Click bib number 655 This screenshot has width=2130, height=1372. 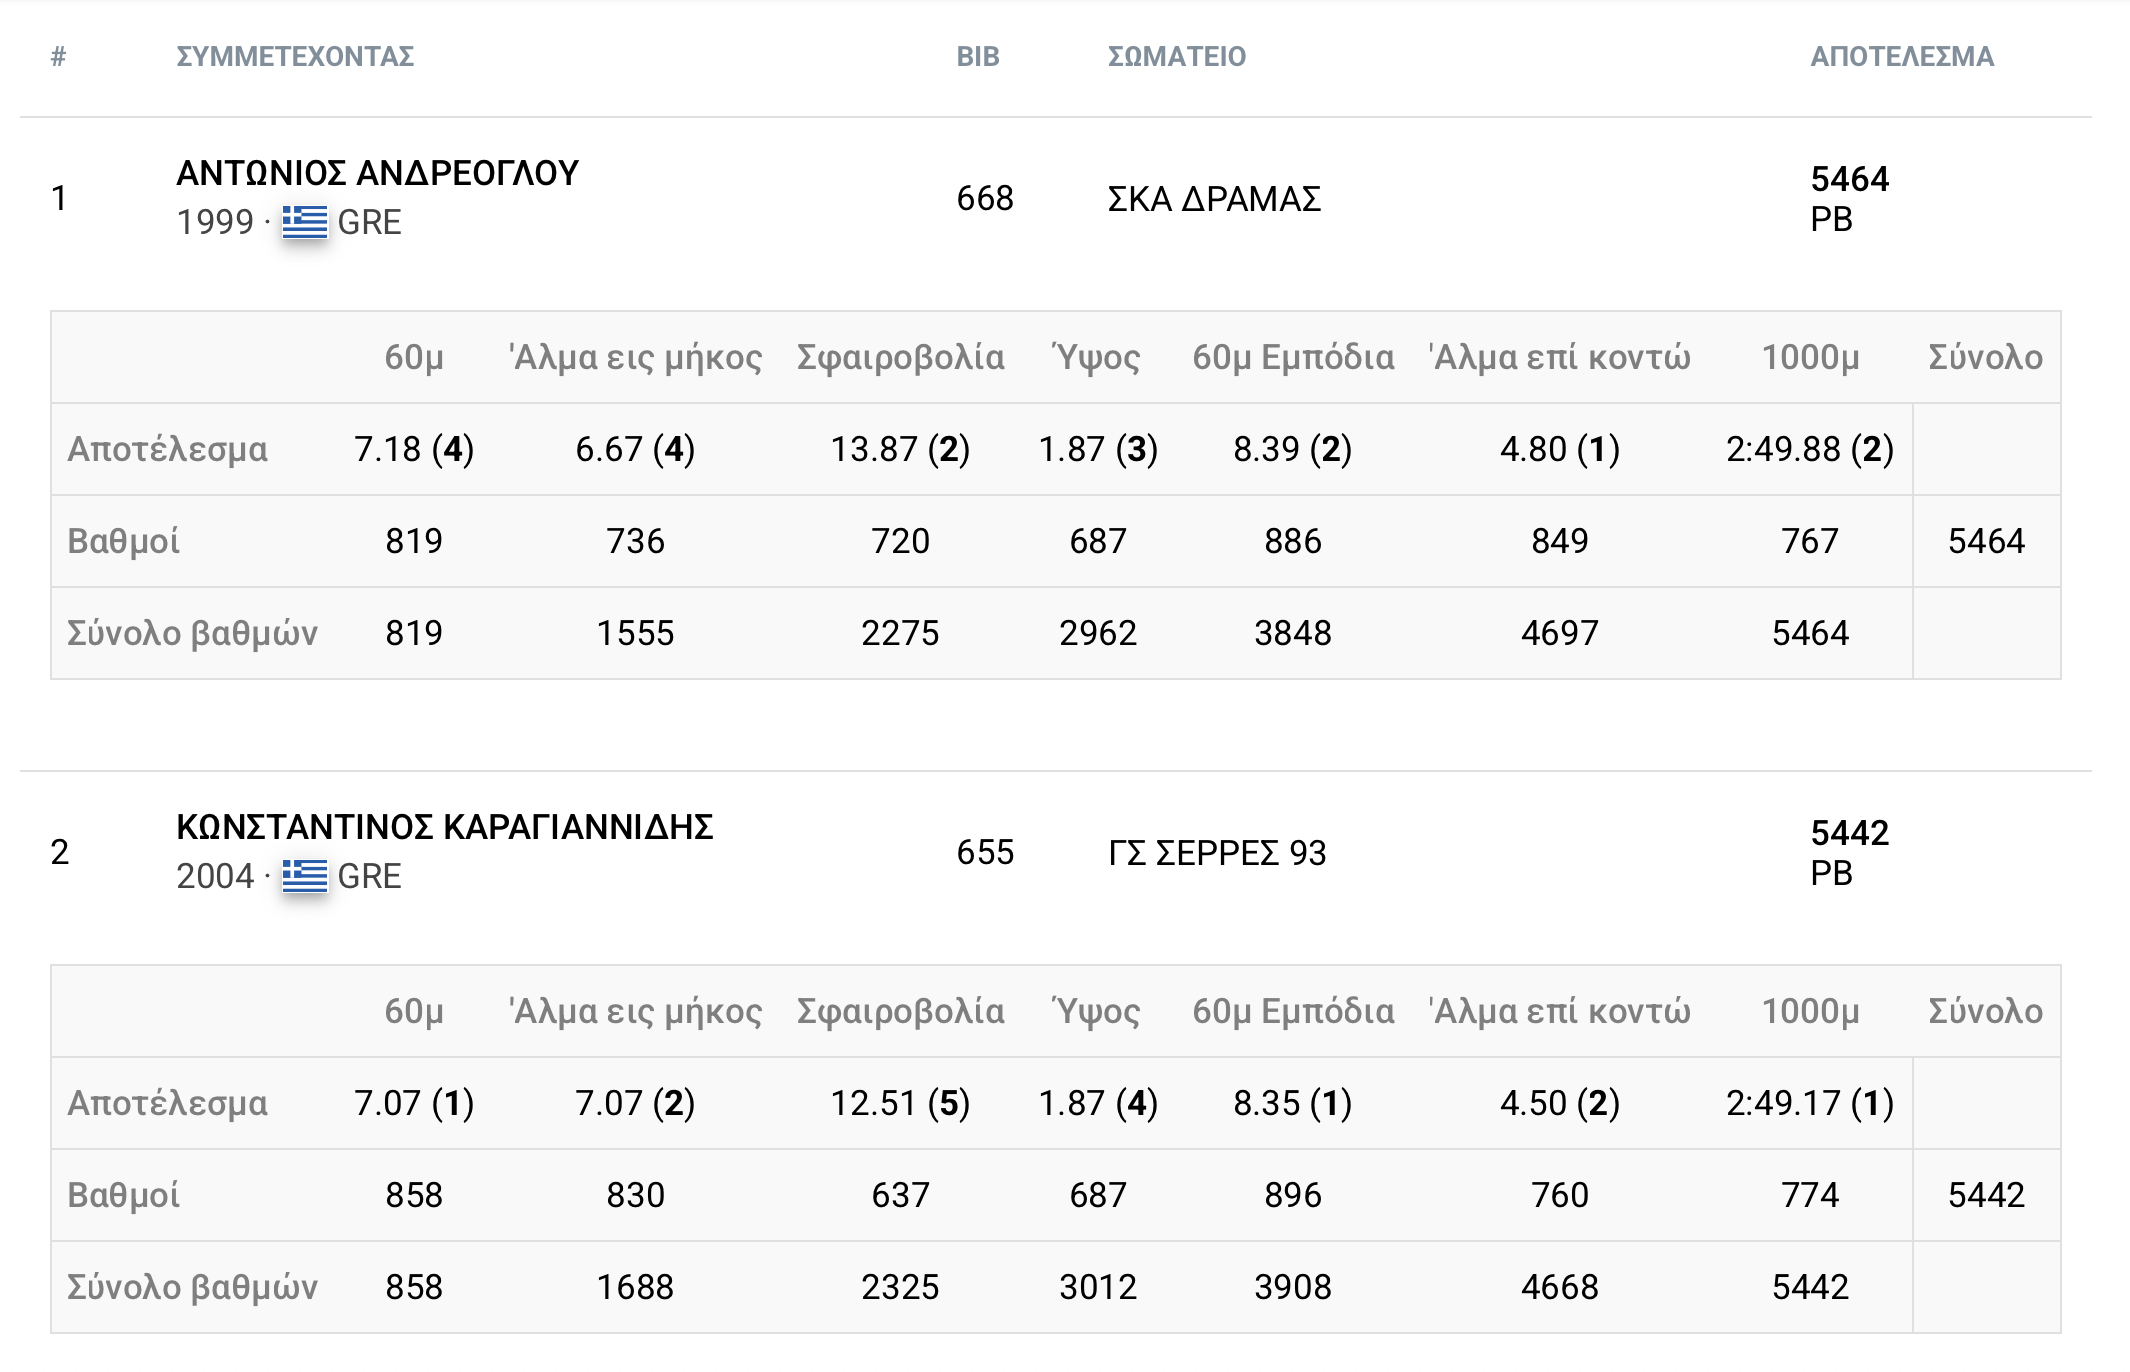coord(984,853)
